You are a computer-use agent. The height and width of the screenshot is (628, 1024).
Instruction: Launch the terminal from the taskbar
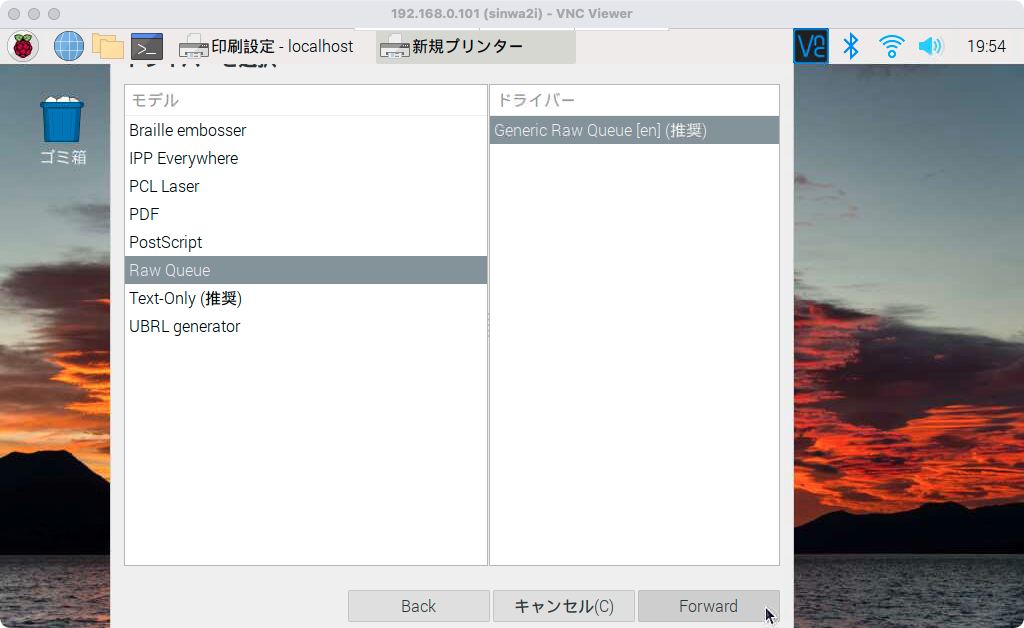[x=147, y=46]
